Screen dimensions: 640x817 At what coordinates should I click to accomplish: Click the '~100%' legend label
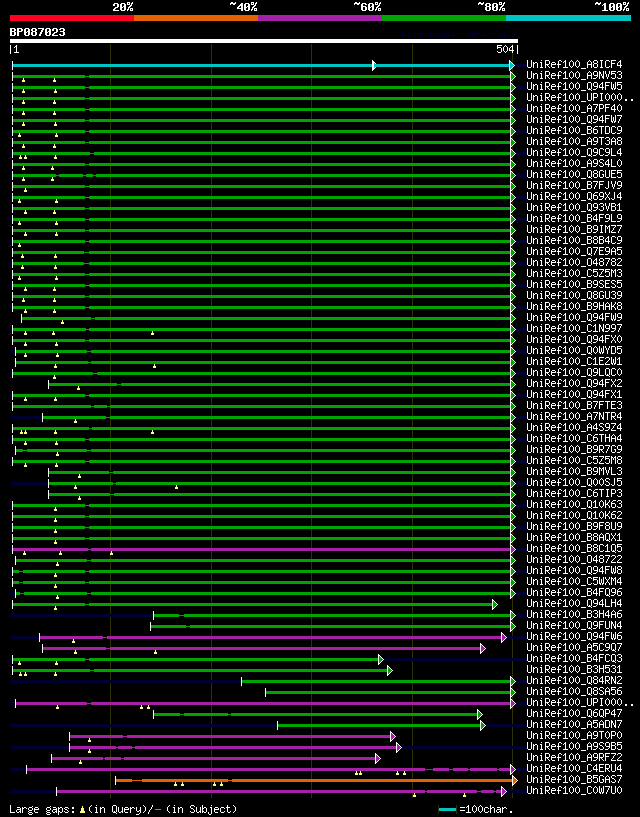point(612,7)
